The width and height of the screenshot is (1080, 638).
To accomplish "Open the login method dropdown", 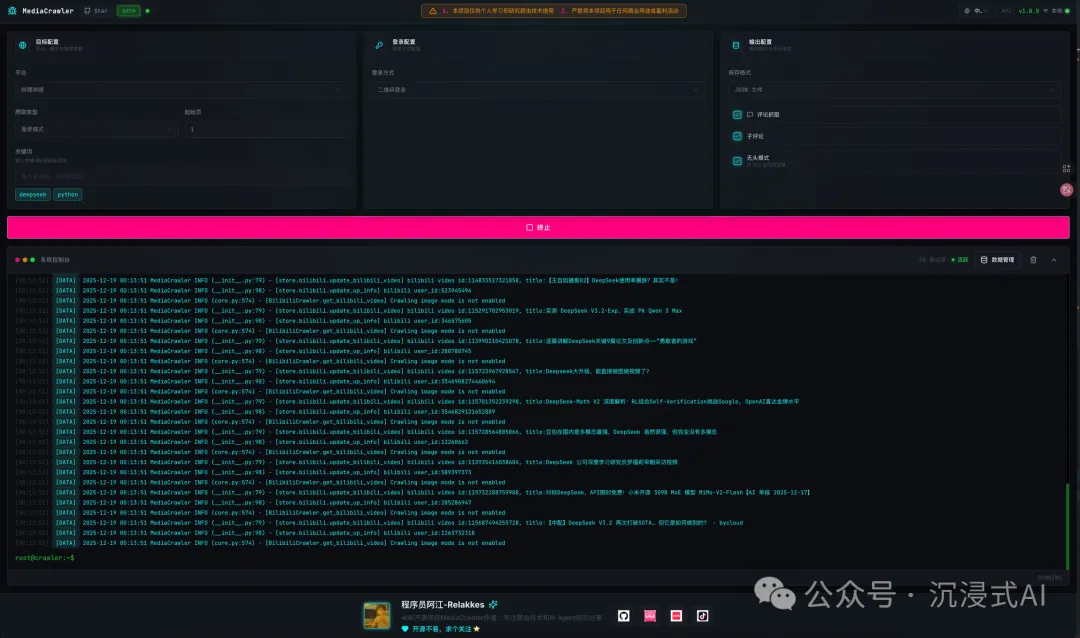I will pos(537,90).
